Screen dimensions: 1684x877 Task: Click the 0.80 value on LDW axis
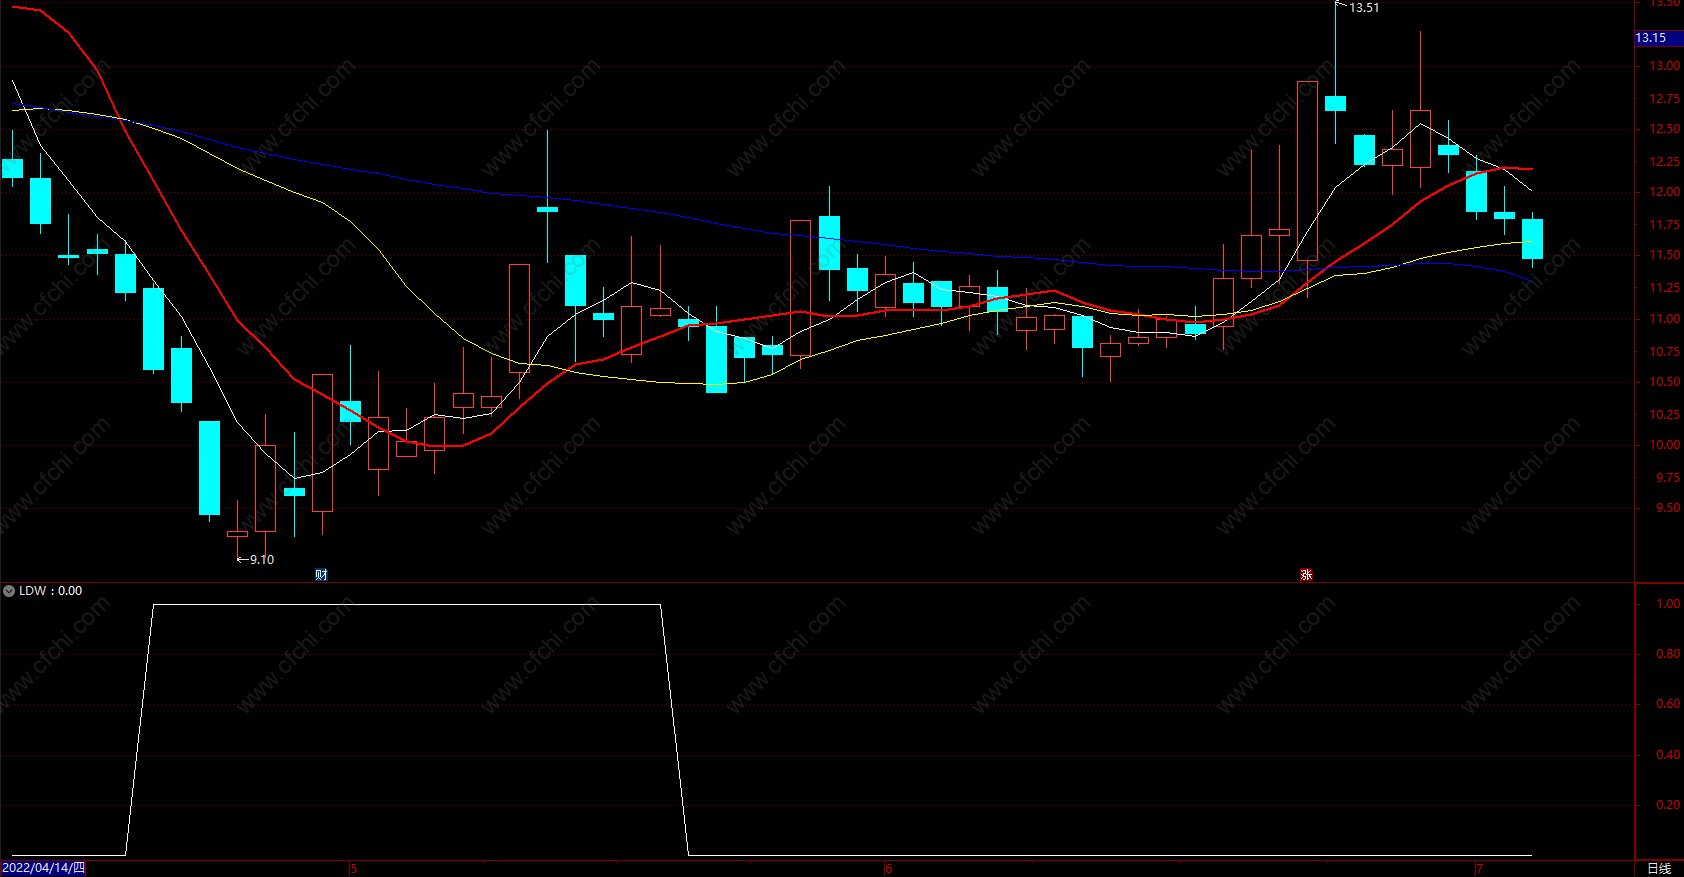click(x=1668, y=654)
